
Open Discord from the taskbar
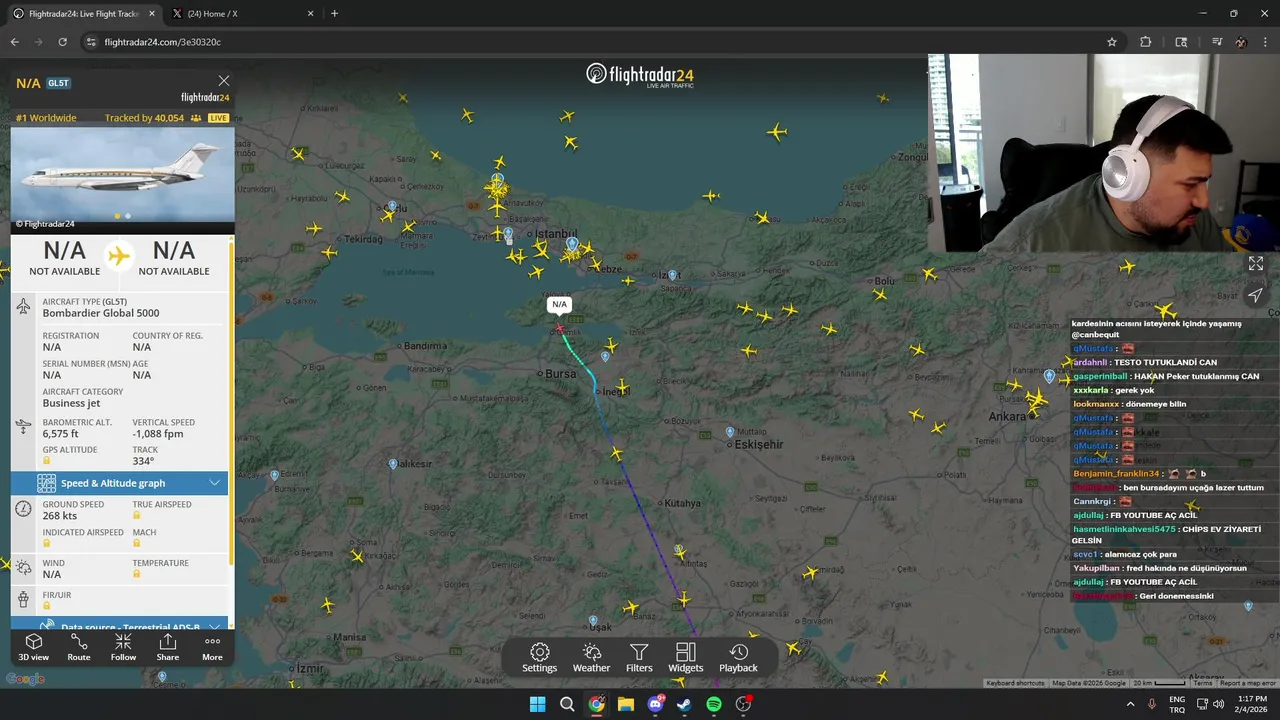point(655,704)
